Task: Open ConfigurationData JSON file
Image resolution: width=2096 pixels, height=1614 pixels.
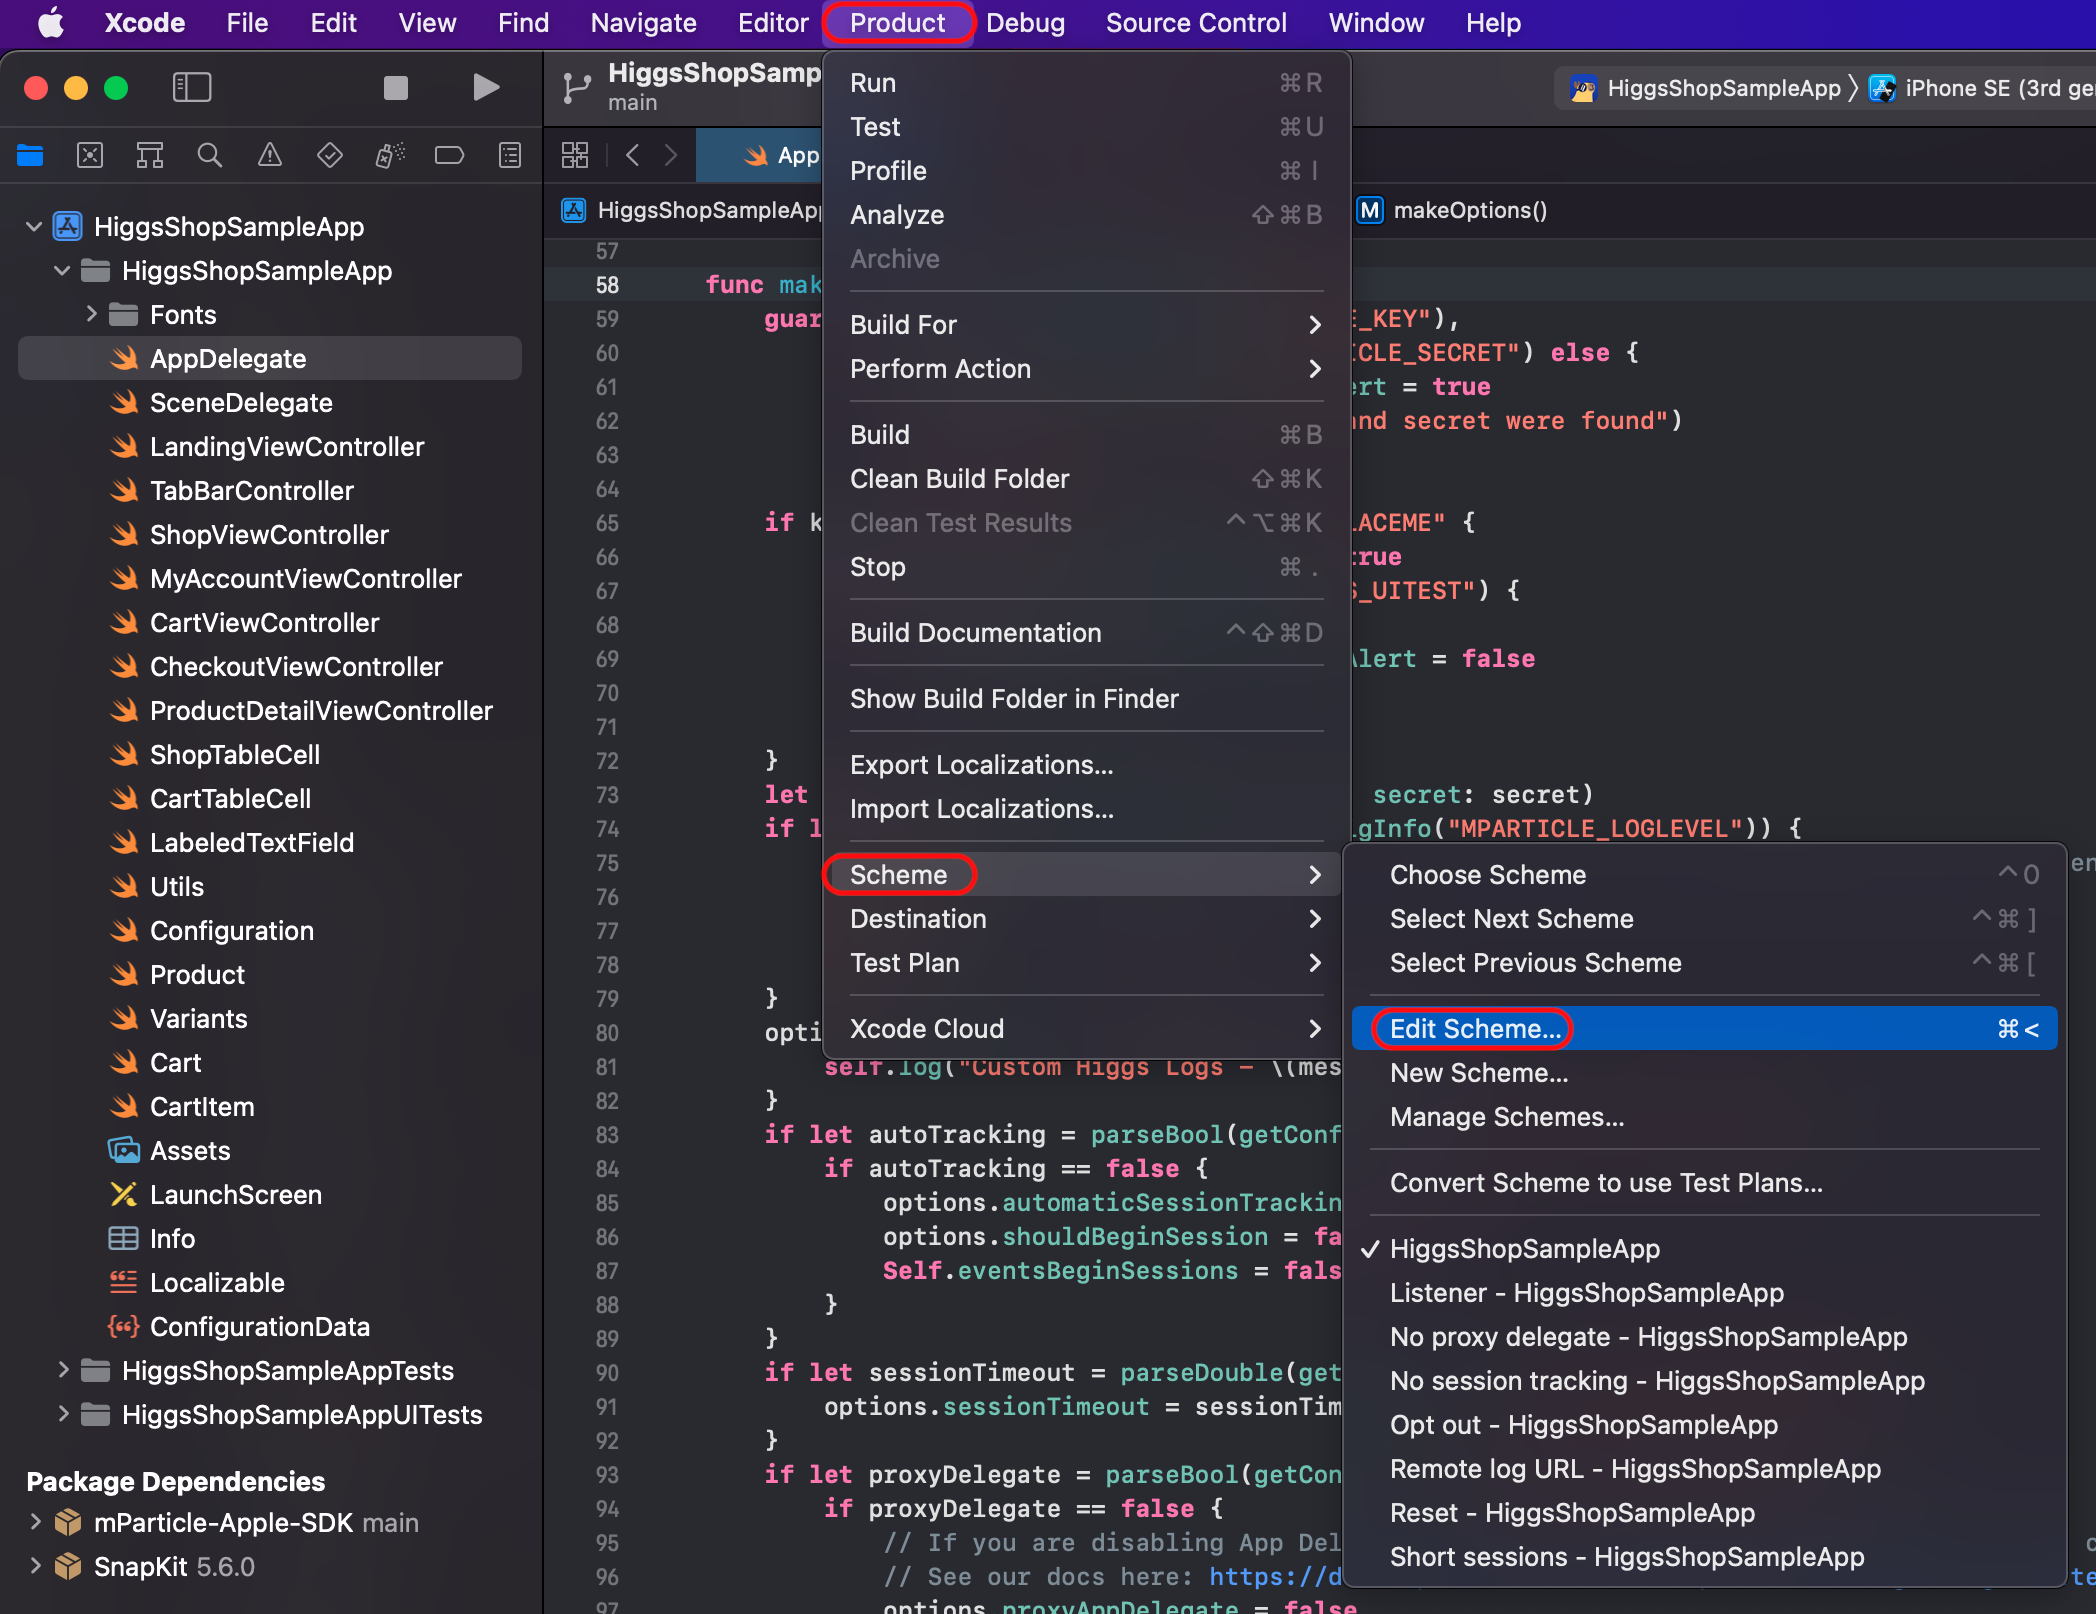Action: pos(270,1327)
